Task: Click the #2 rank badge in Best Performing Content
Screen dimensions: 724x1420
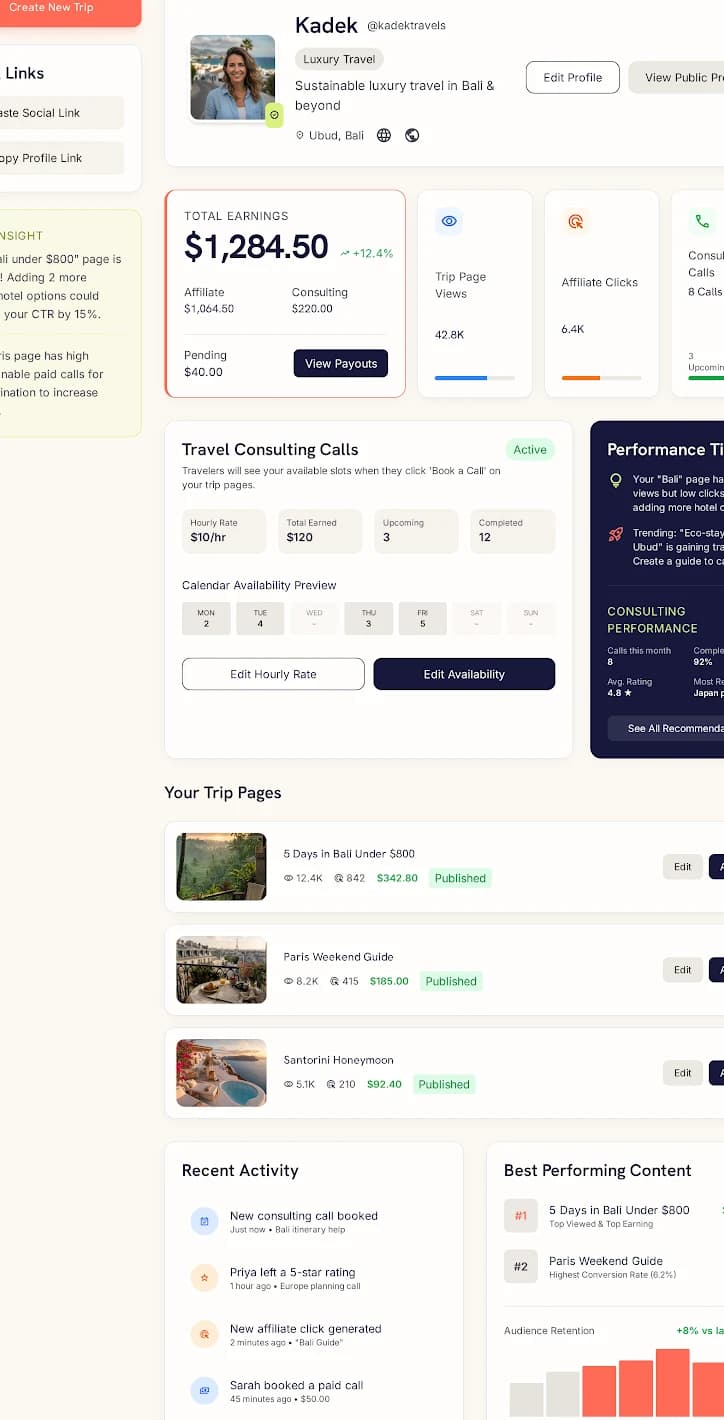Action: click(x=520, y=1266)
